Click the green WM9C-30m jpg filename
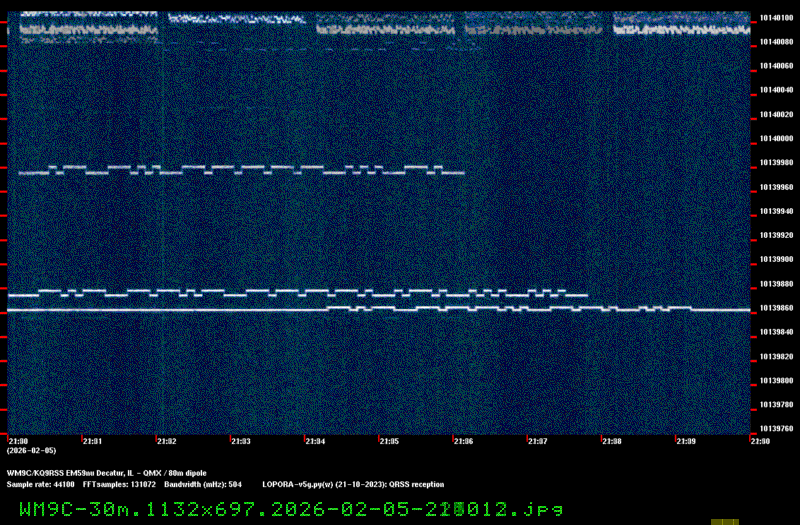The image size is (800, 525). (291, 509)
